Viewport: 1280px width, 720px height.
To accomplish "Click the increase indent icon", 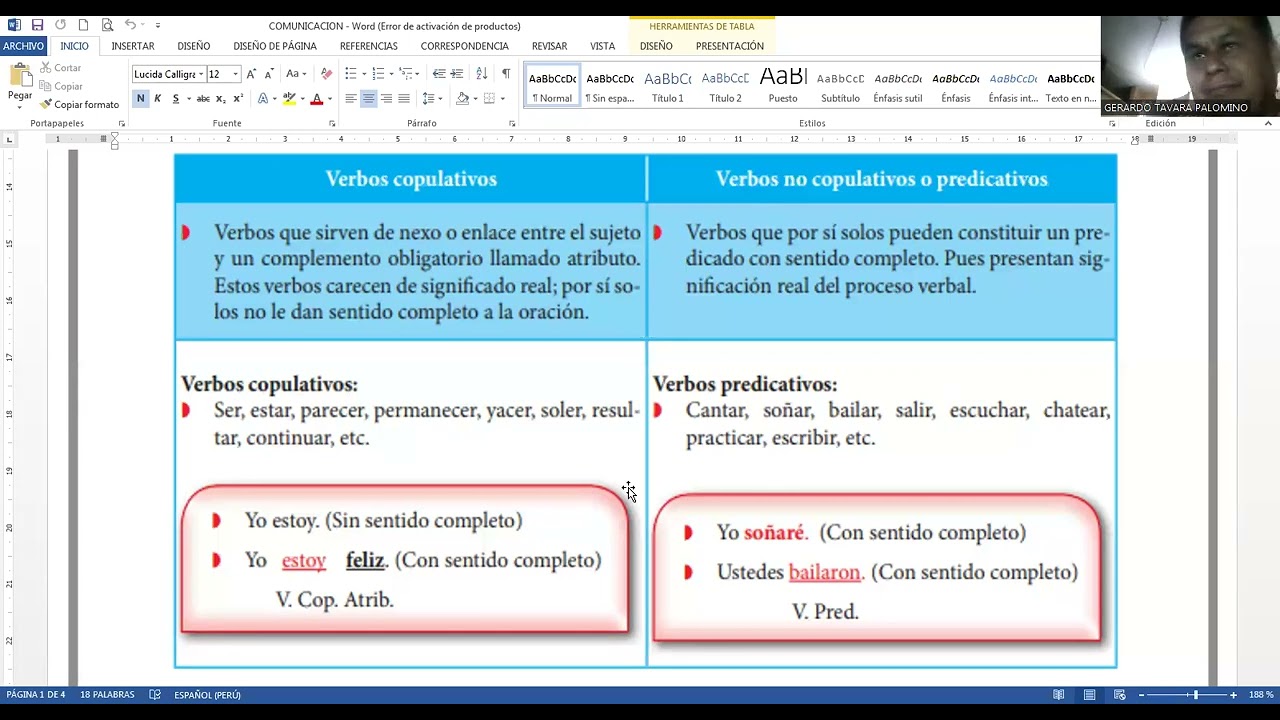I will coord(457,74).
